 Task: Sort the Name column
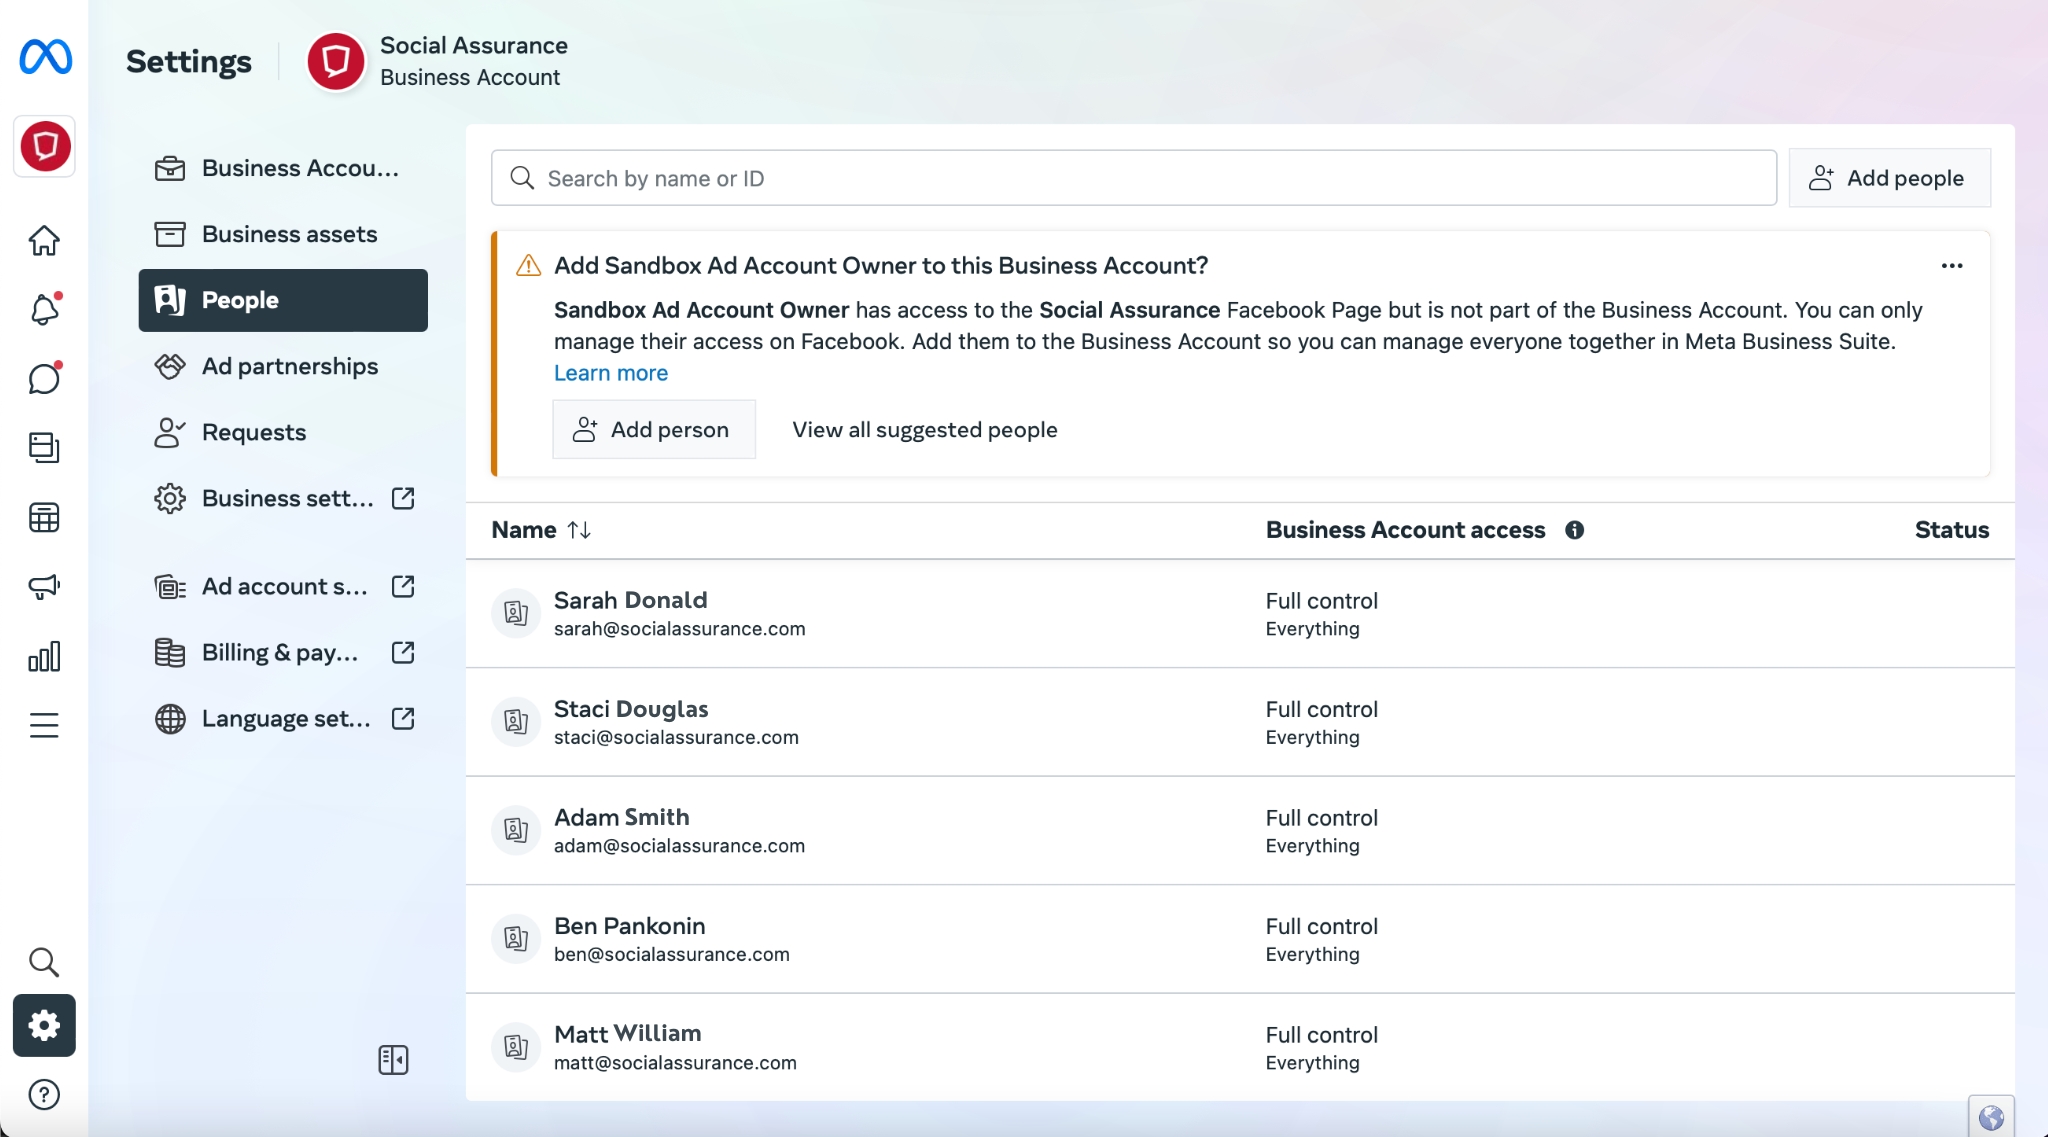(x=580, y=530)
